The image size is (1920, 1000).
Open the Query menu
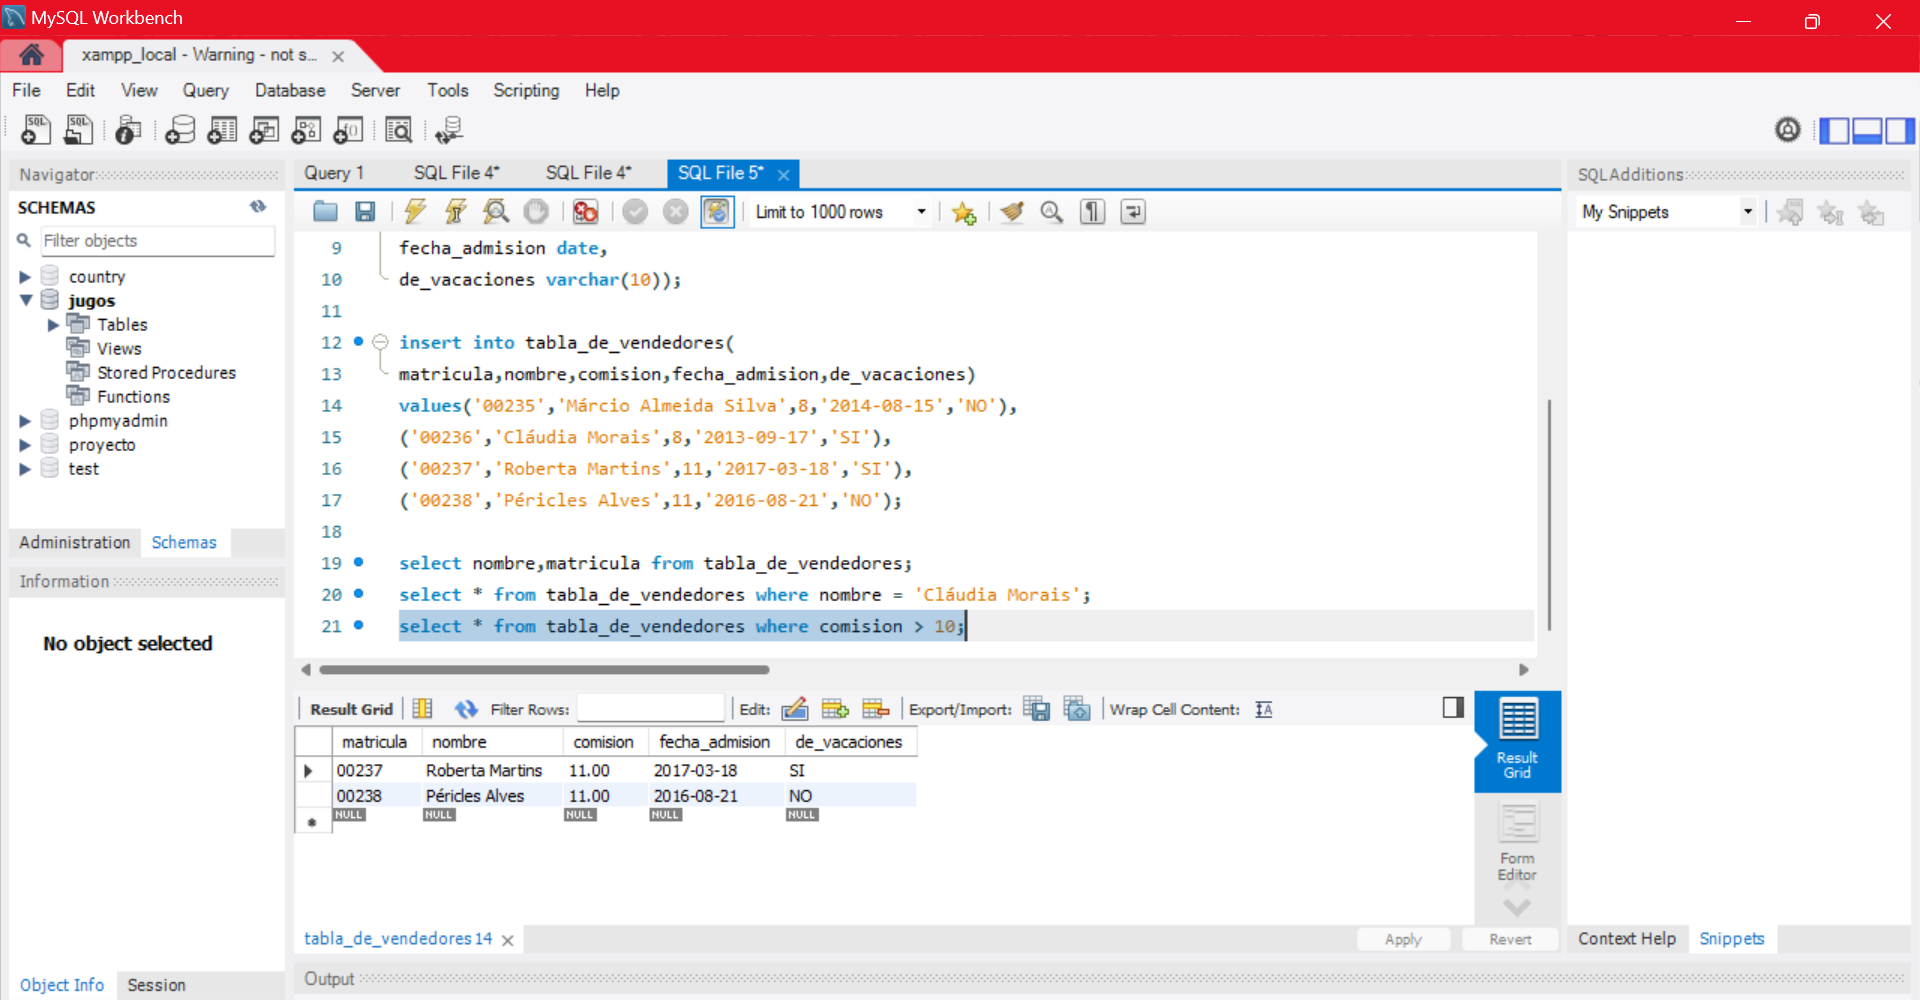pyautogui.click(x=205, y=90)
